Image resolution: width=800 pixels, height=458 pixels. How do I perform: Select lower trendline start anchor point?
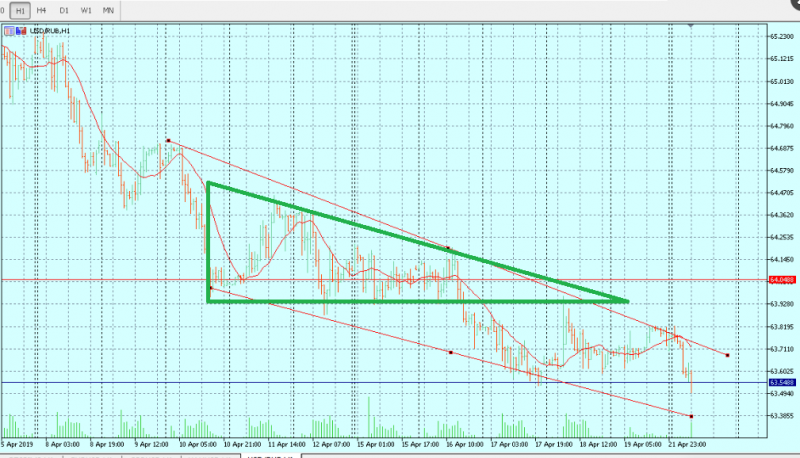tap(211, 288)
